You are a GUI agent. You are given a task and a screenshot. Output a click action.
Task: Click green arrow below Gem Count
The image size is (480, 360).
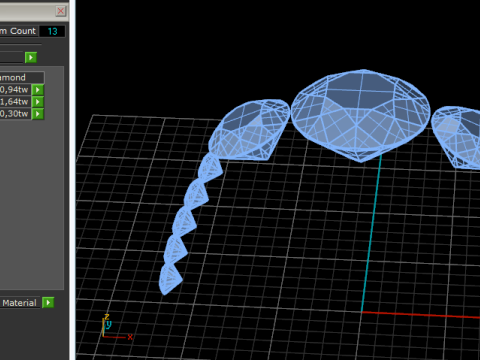coord(31,57)
